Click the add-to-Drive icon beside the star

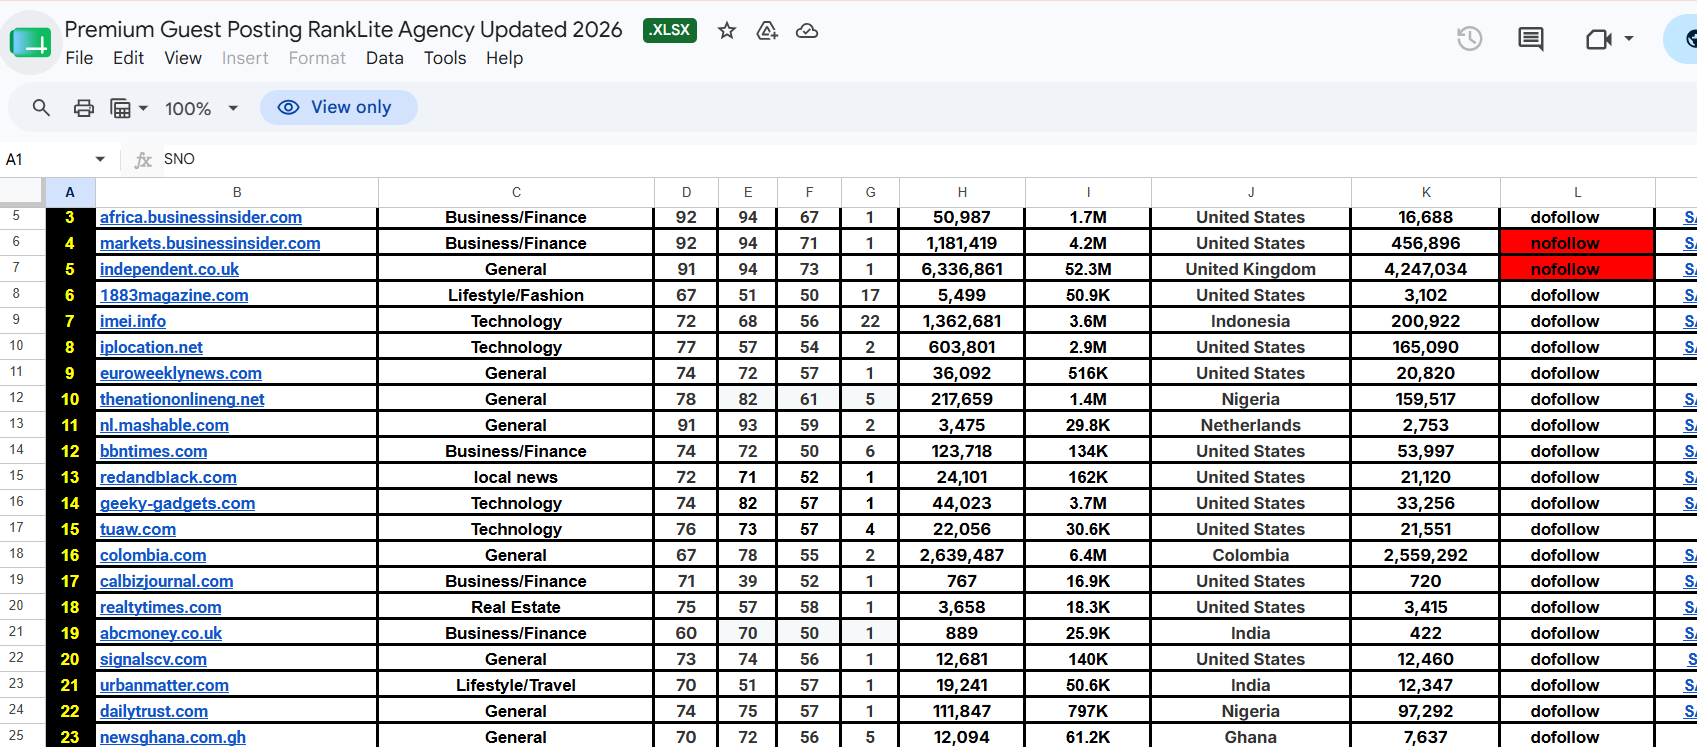tap(767, 31)
